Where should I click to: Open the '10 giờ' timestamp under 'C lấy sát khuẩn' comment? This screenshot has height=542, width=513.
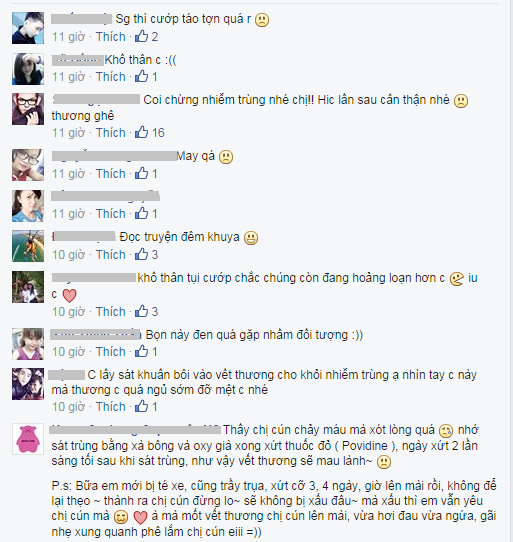click(68, 407)
